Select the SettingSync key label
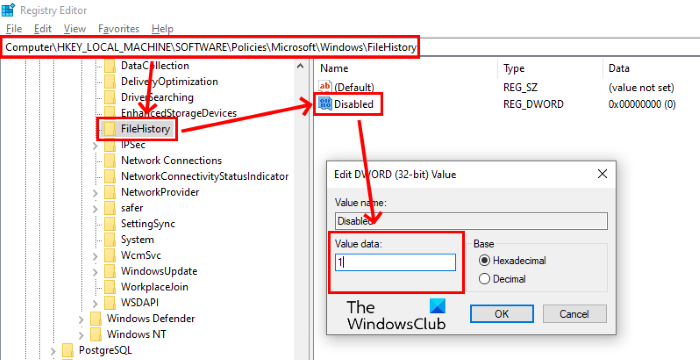Viewport: 700px width, 360px height. (x=148, y=224)
